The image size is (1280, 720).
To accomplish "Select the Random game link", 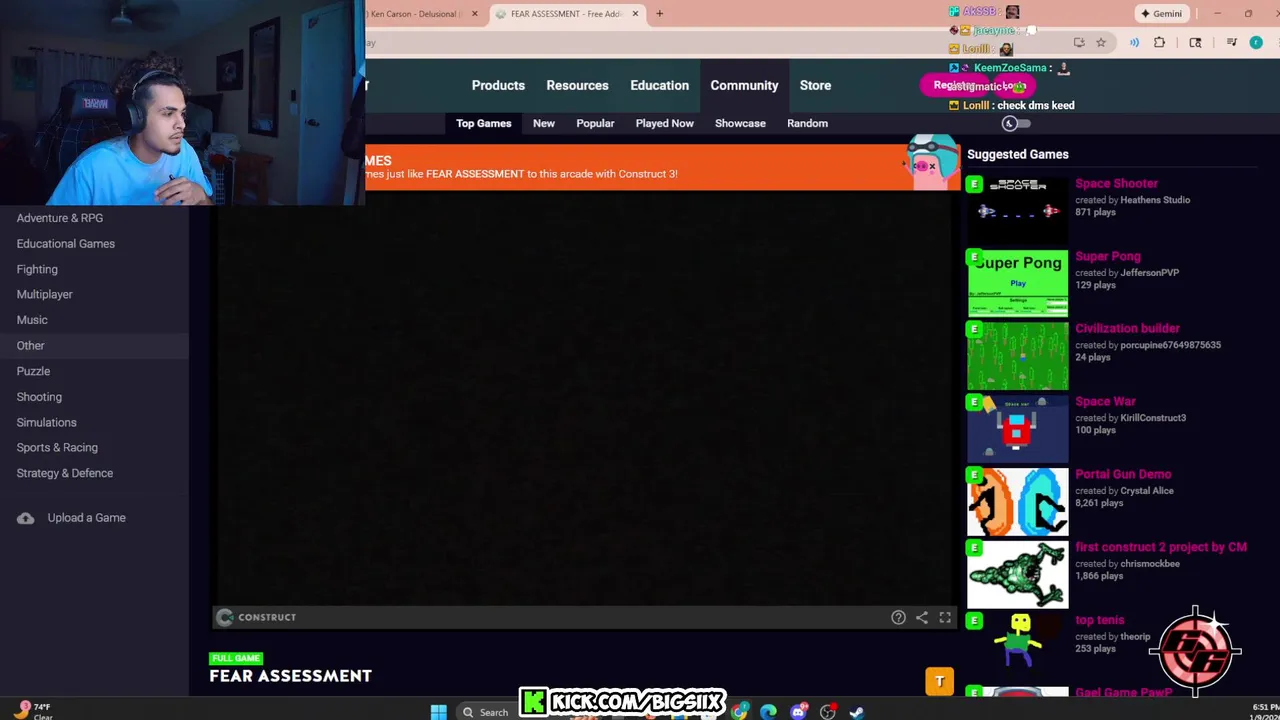I will click(x=807, y=124).
